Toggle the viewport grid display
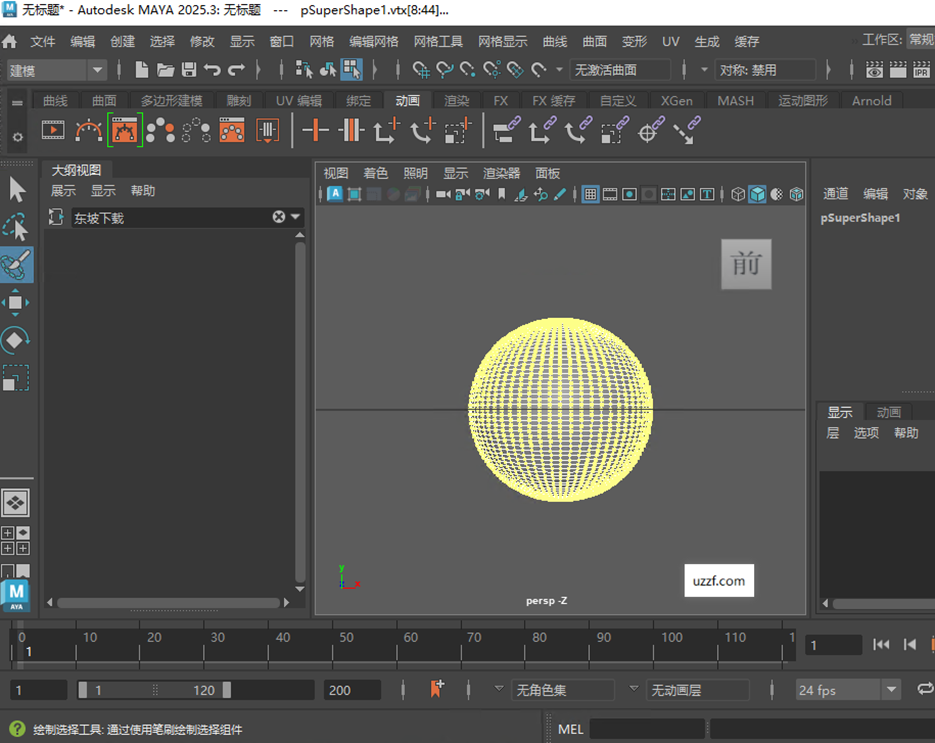 pos(590,194)
